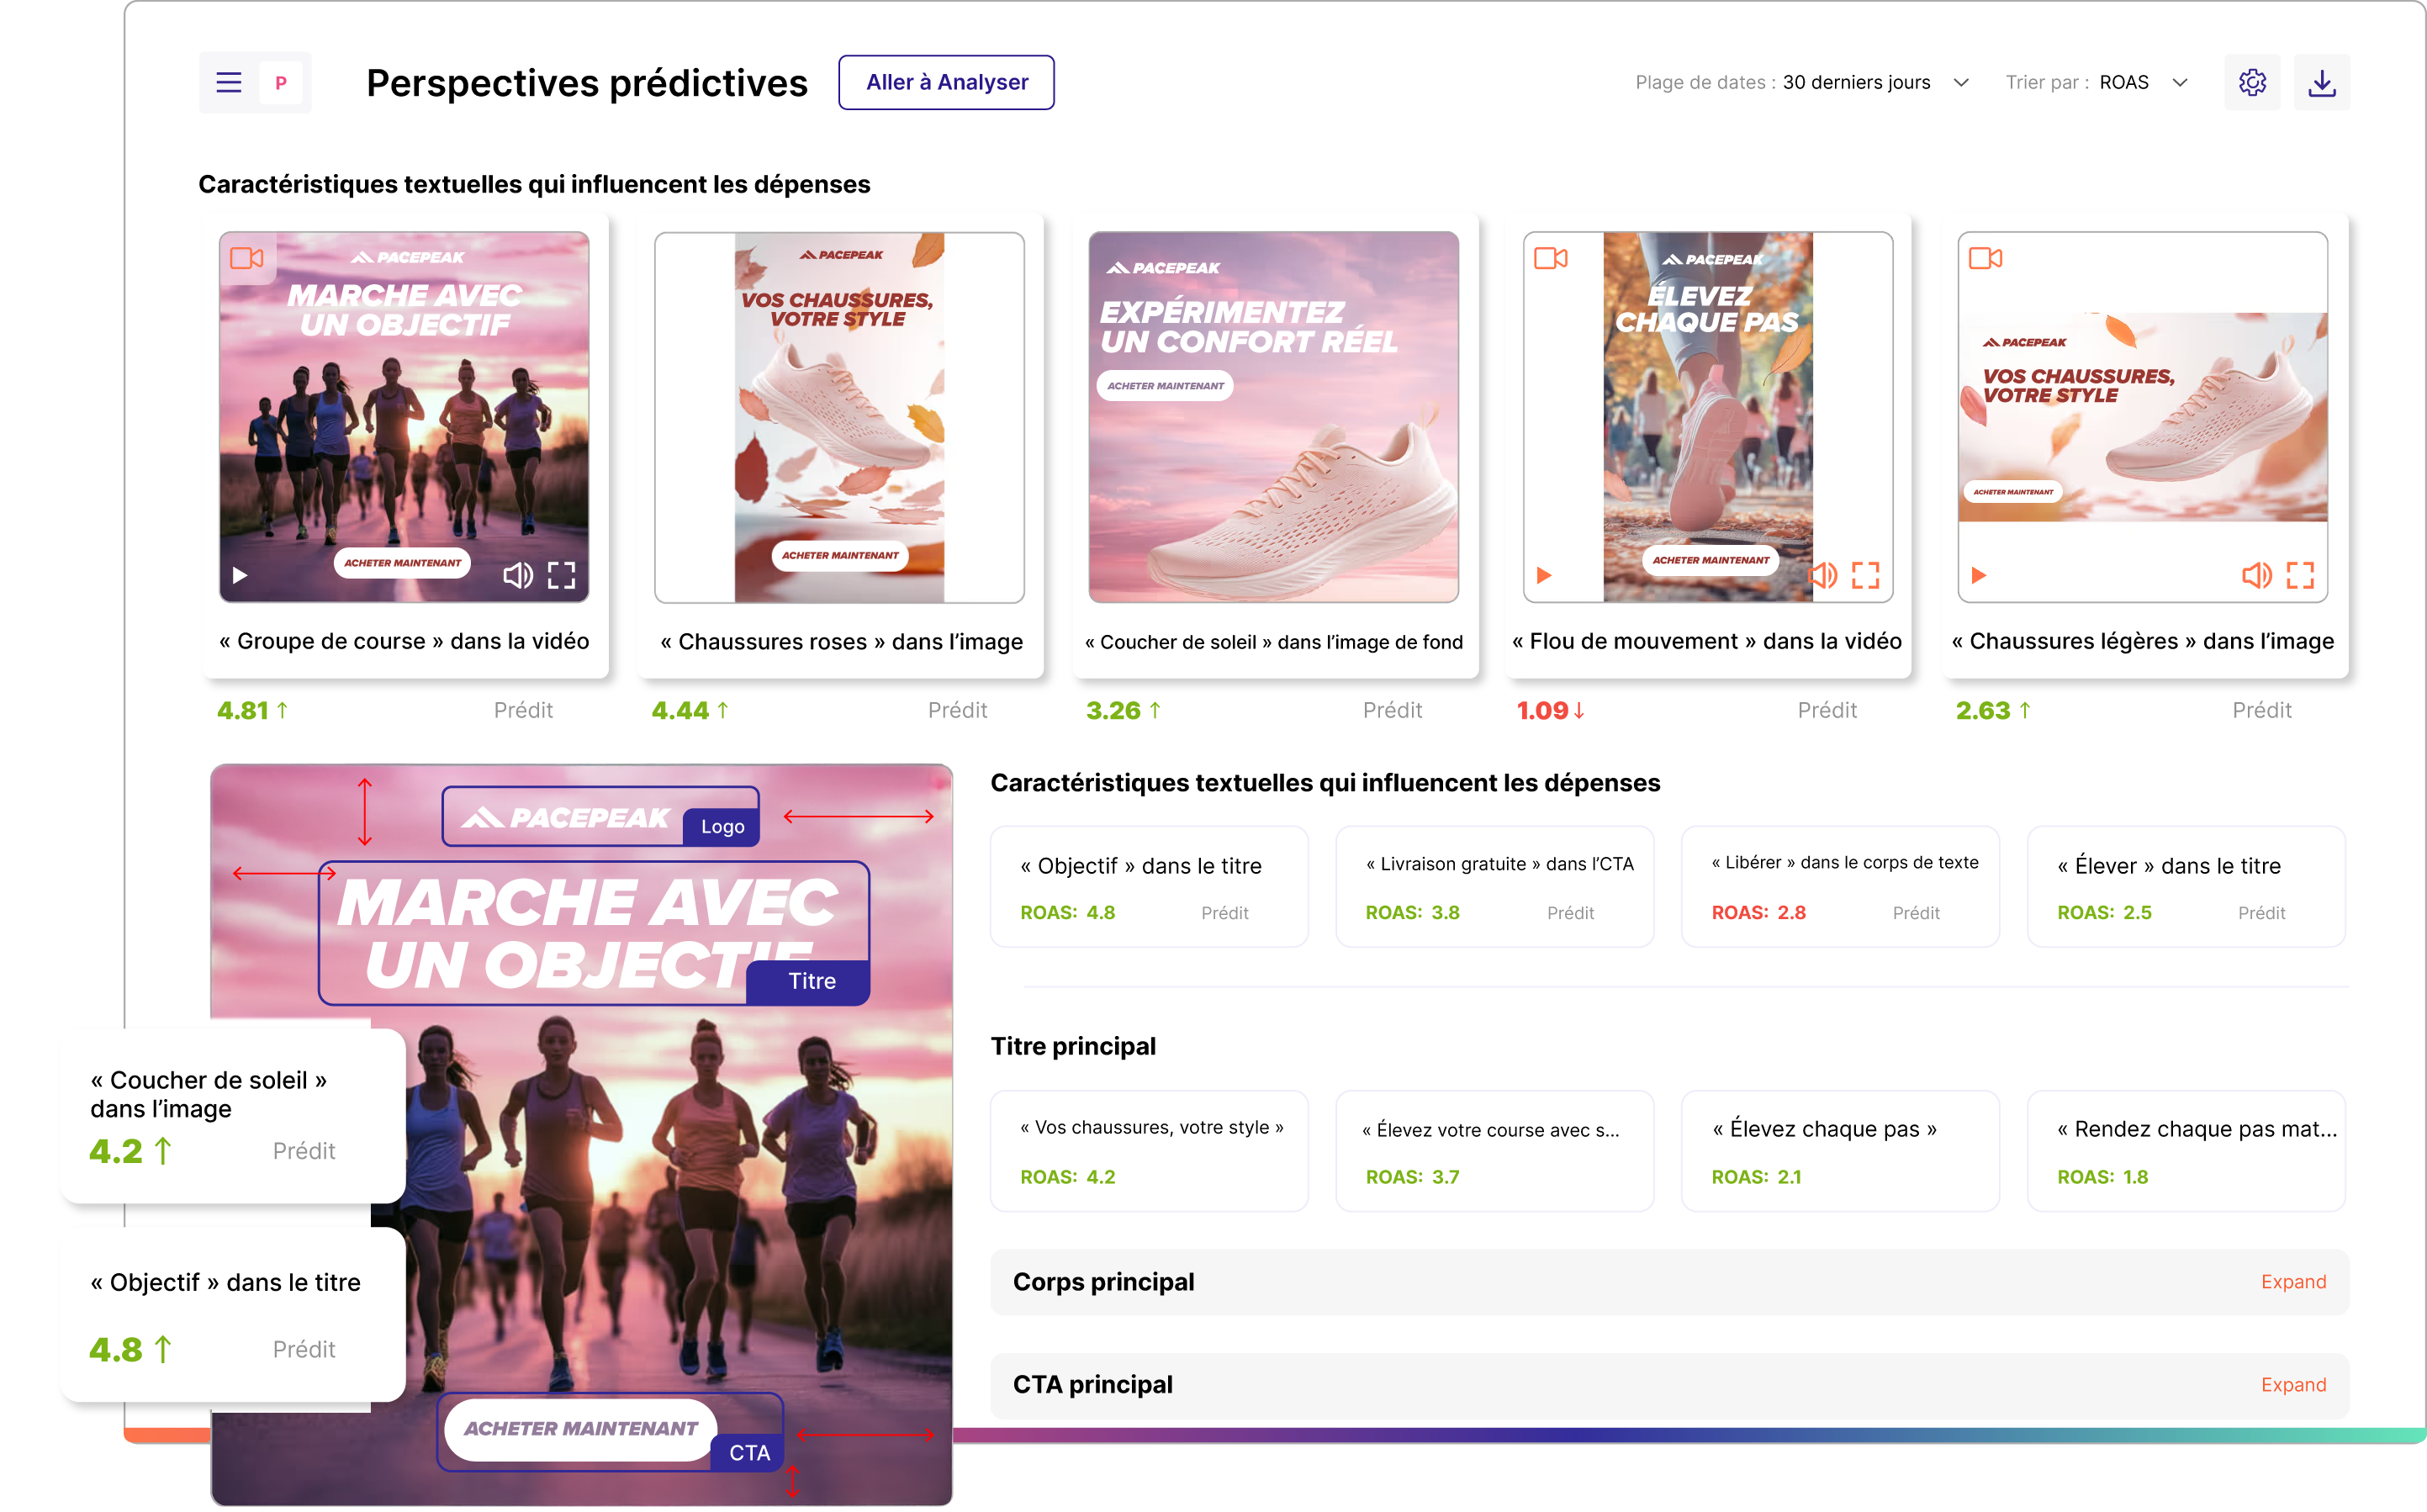Click the pink P workspace icon

(x=281, y=82)
